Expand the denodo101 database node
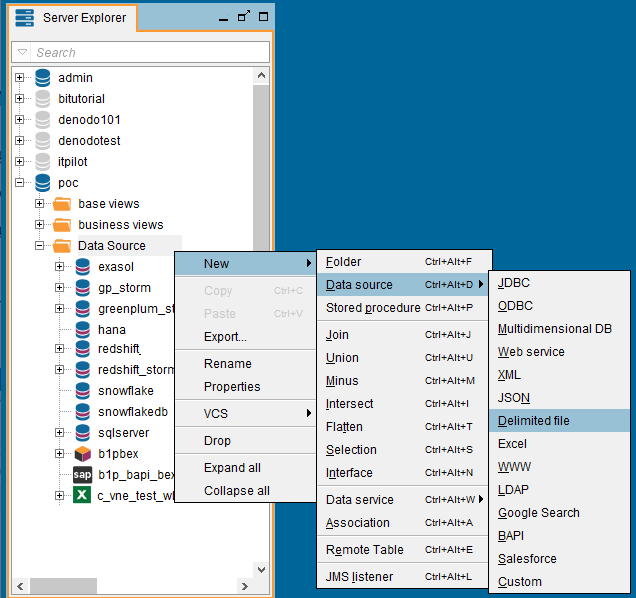 coord(19,120)
